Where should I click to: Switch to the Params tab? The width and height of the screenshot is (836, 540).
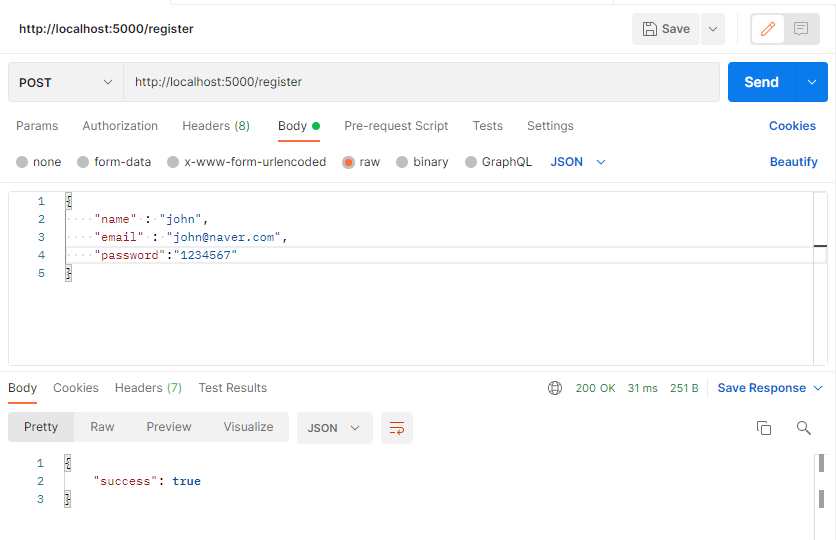pyautogui.click(x=37, y=126)
